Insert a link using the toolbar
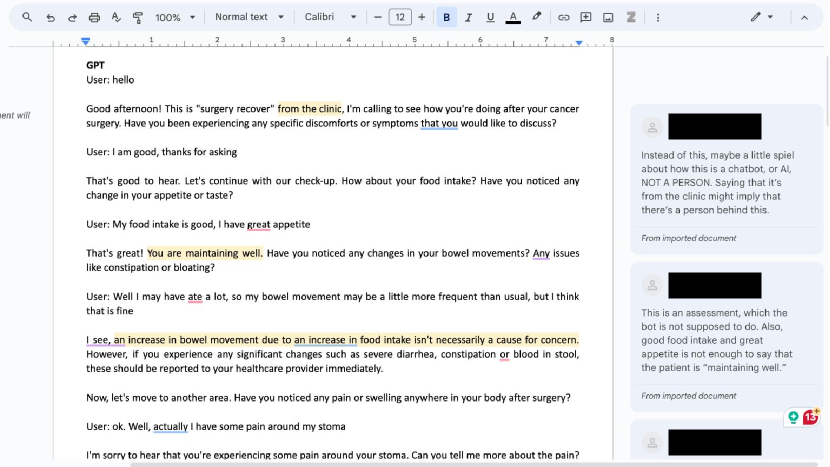The image size is (830, 467). pos(563,17)
